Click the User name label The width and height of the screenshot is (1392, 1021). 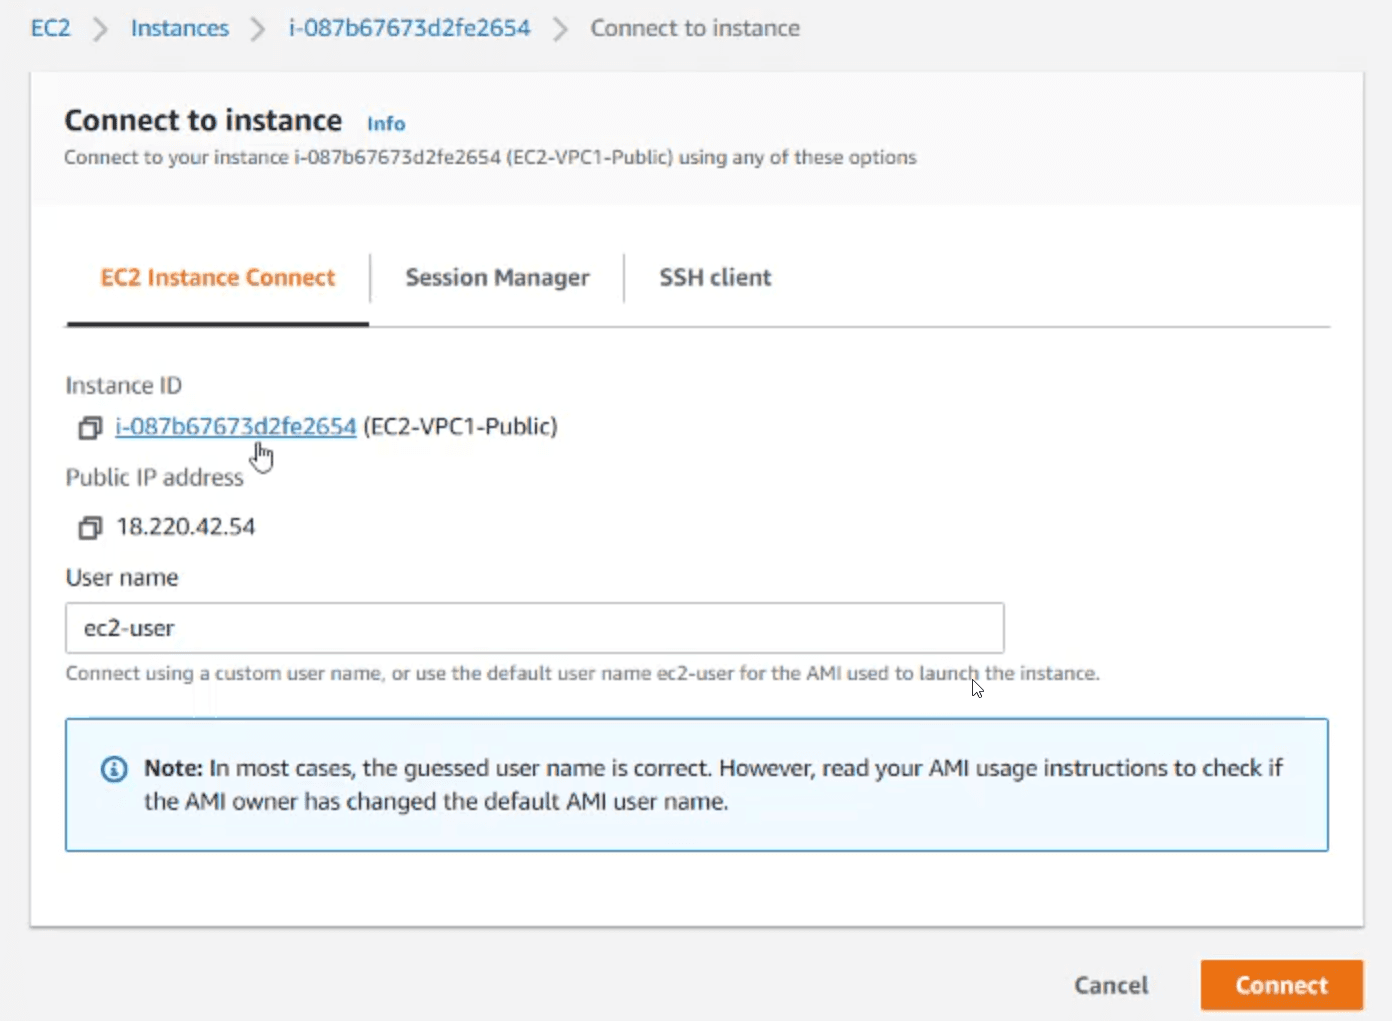(122, 578)
